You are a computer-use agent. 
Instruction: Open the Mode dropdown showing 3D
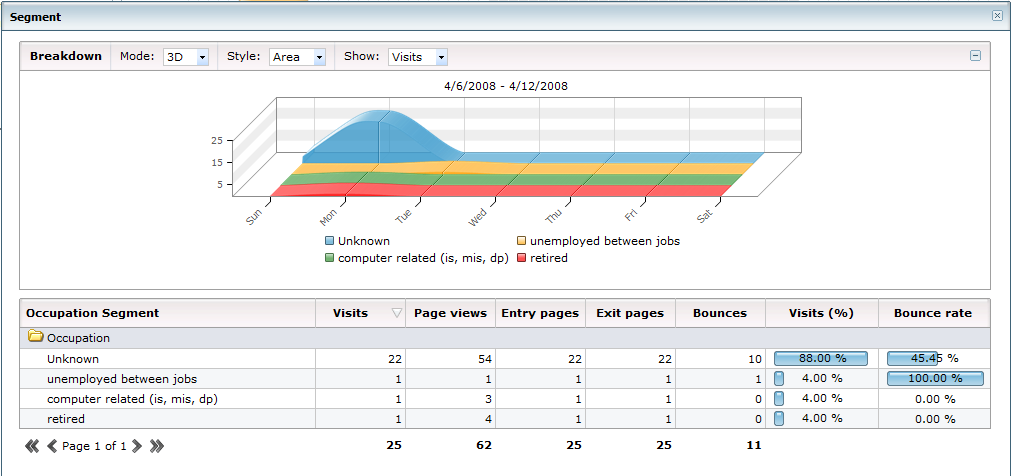pyautogui.click(x=186, y=57)
